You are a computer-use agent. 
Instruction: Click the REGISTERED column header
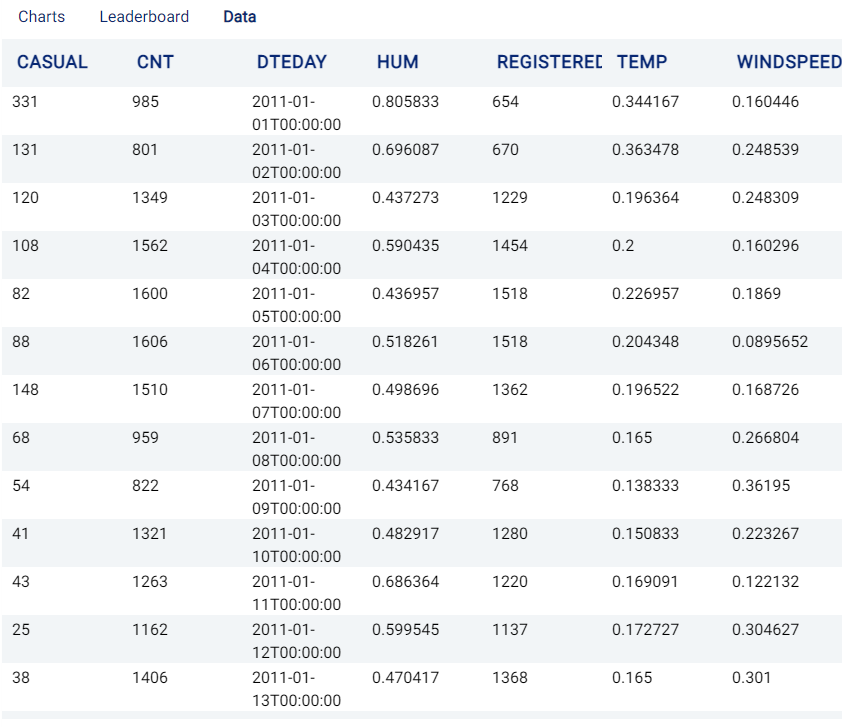tap(549, 62)
